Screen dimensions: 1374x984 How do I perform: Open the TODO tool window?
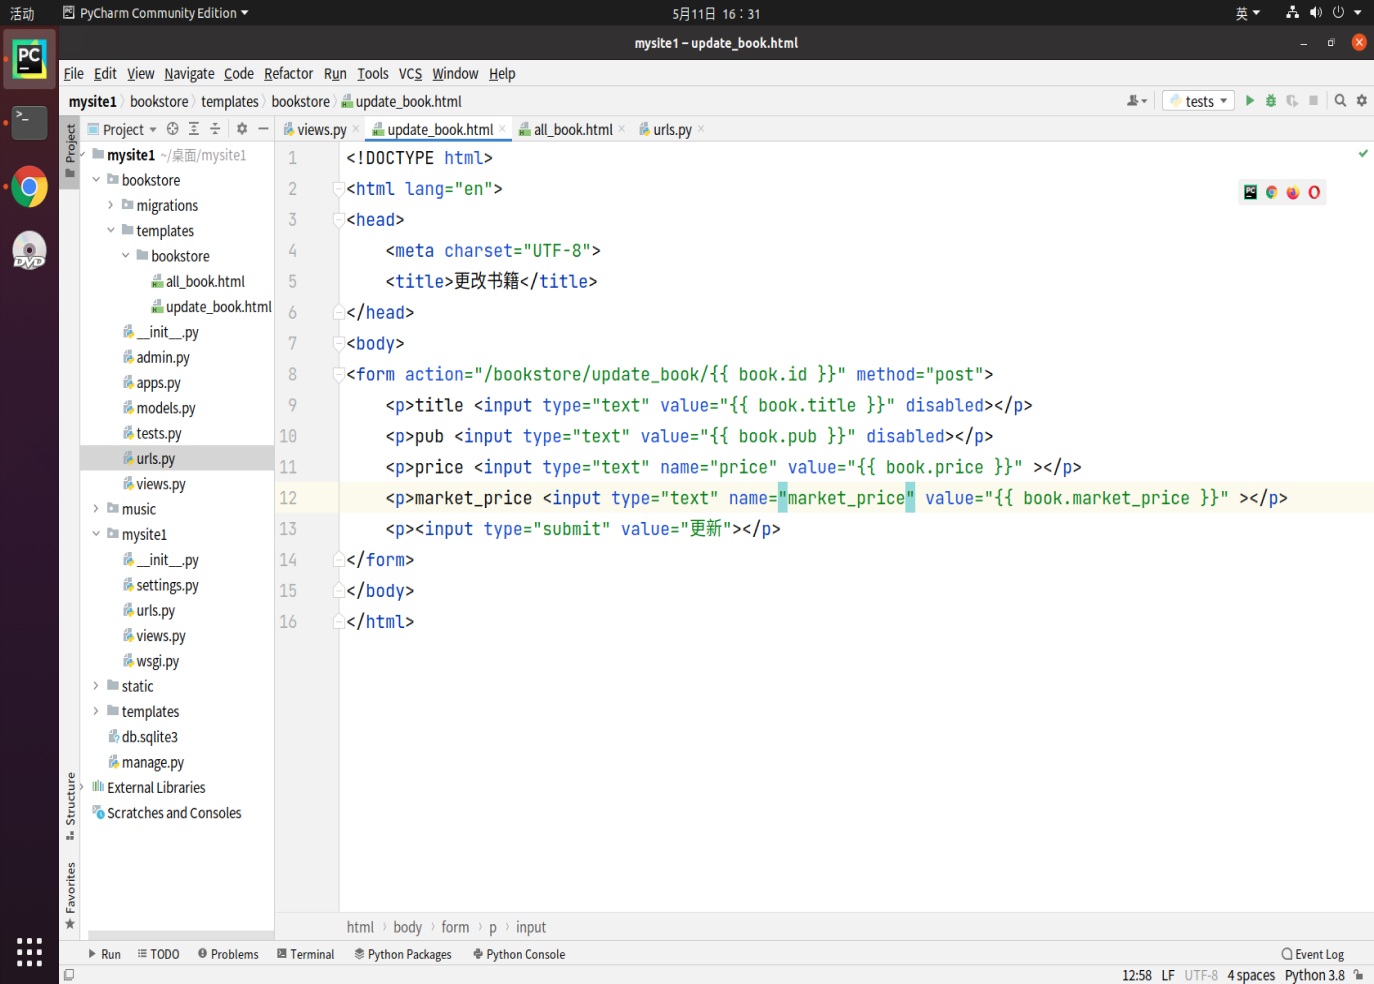[x=159, y=954]
